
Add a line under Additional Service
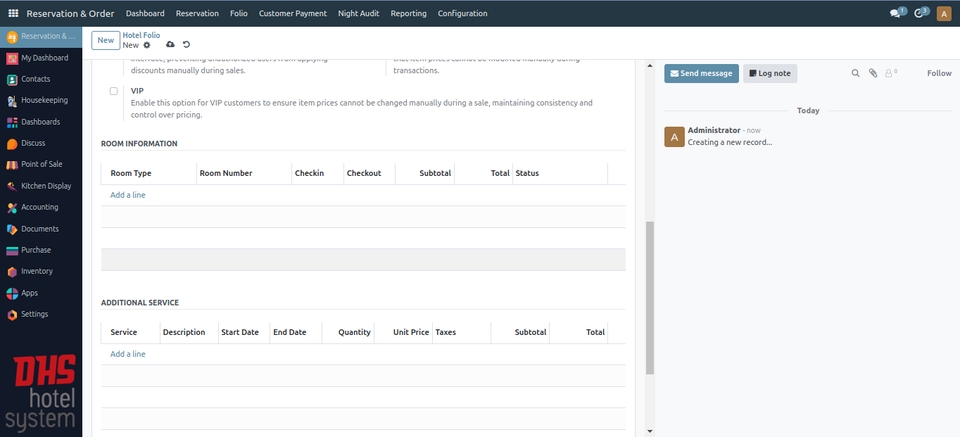(x=128, y=354)
